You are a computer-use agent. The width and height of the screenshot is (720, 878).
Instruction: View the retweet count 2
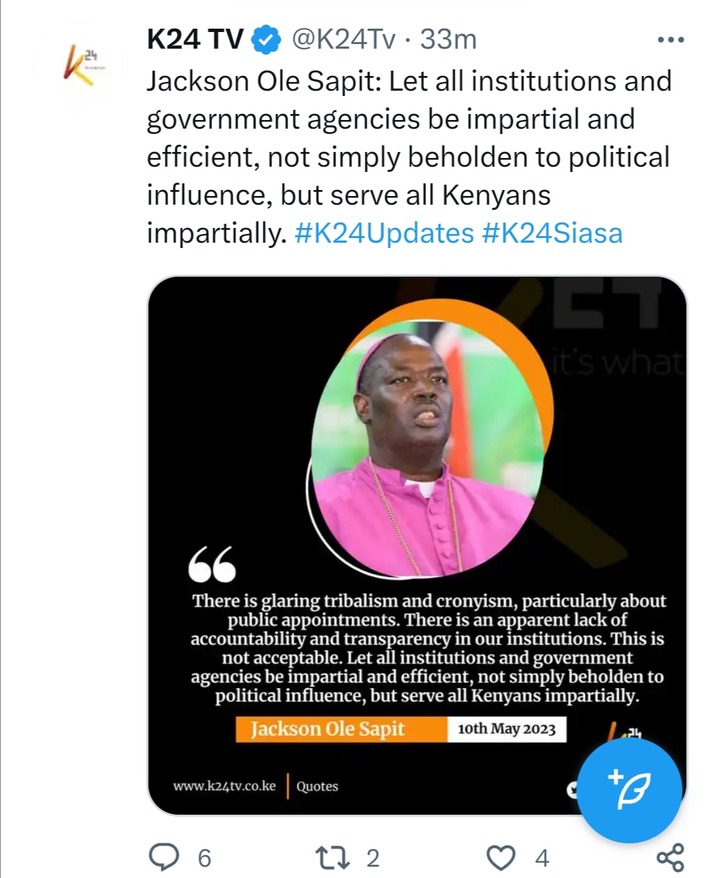tap(373, 858)
